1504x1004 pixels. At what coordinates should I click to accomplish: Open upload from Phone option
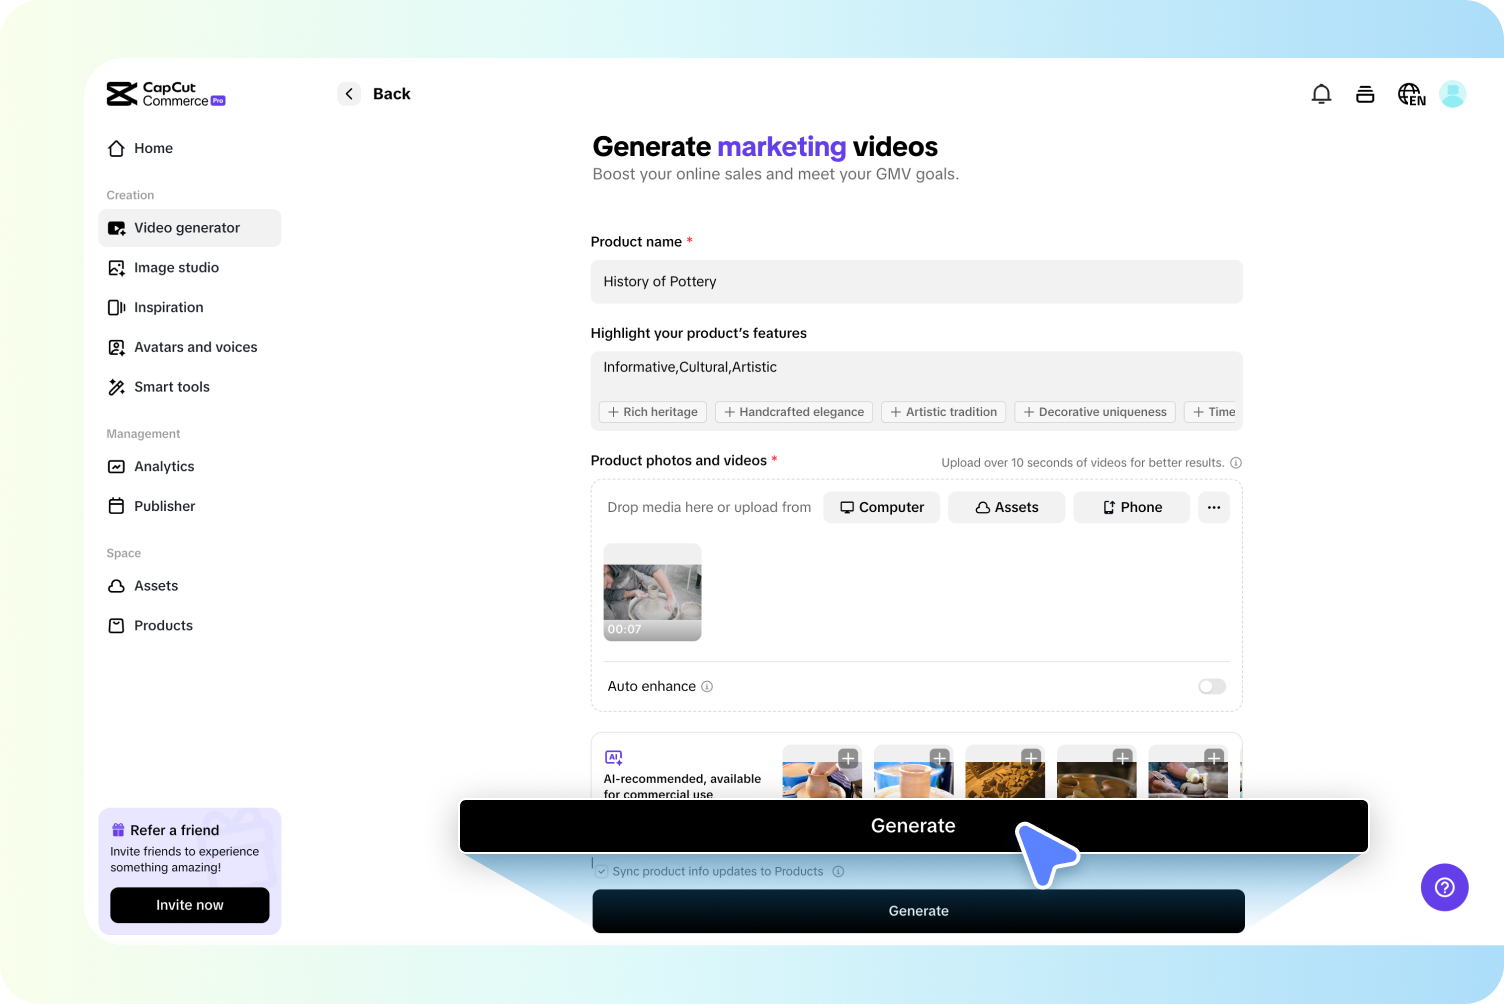[x=1131, y=507]
